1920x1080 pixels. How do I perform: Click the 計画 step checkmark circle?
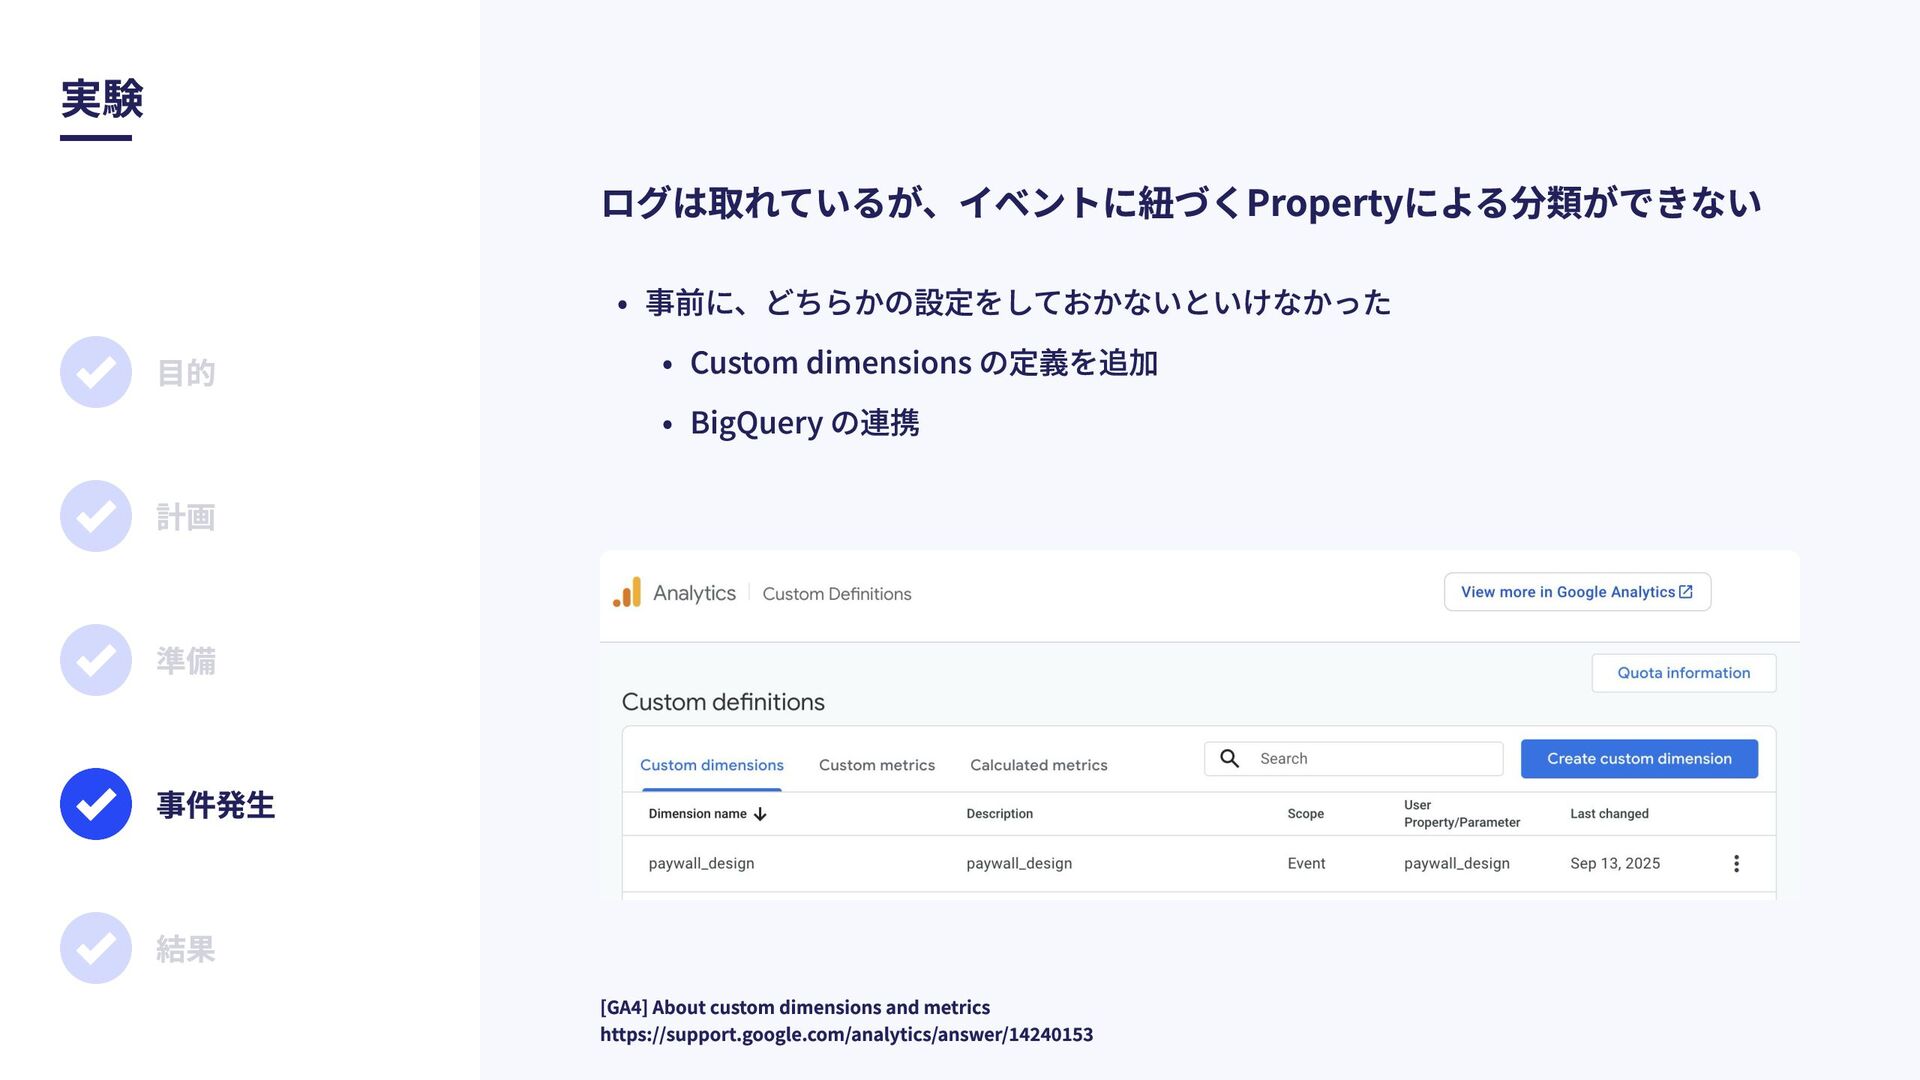coord(96,516)
